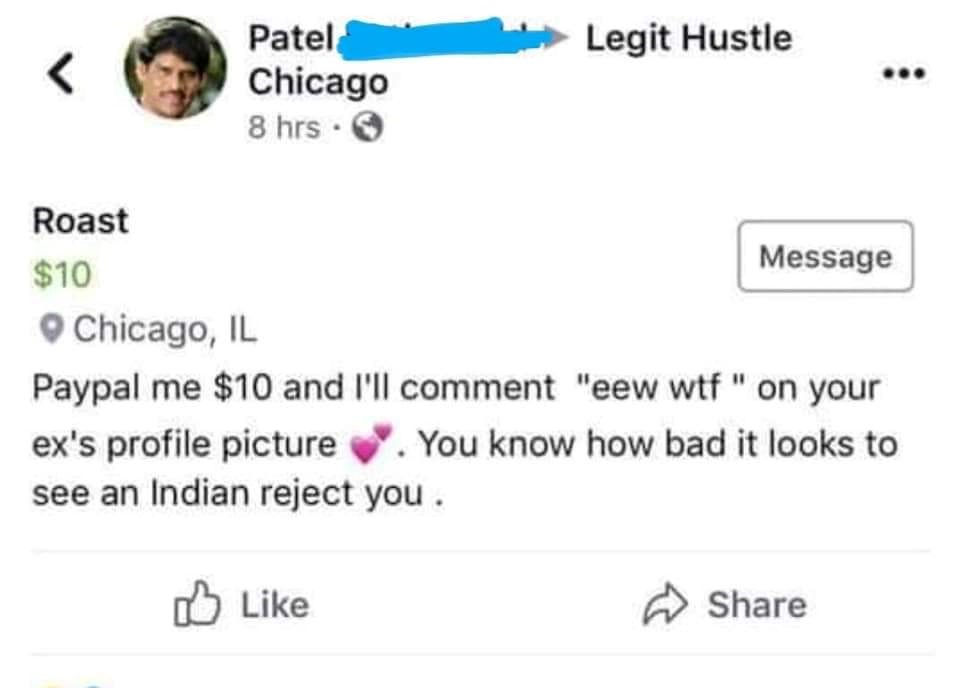The image size is (960, 688).
Task: Select the Chicago, IL location text
Action: [x=165, y=328]
